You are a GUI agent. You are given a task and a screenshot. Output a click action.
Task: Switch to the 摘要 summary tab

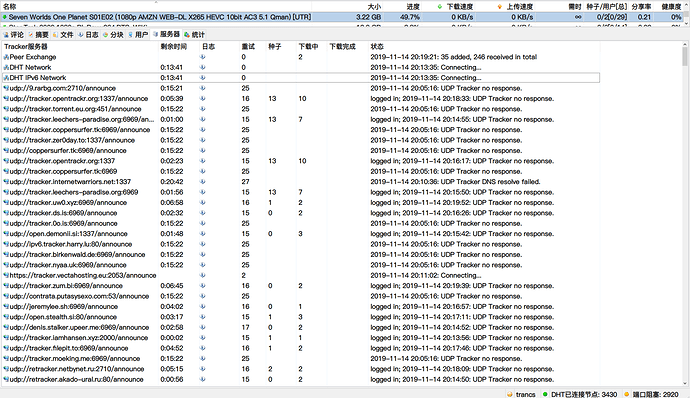(x=38, y=35)
